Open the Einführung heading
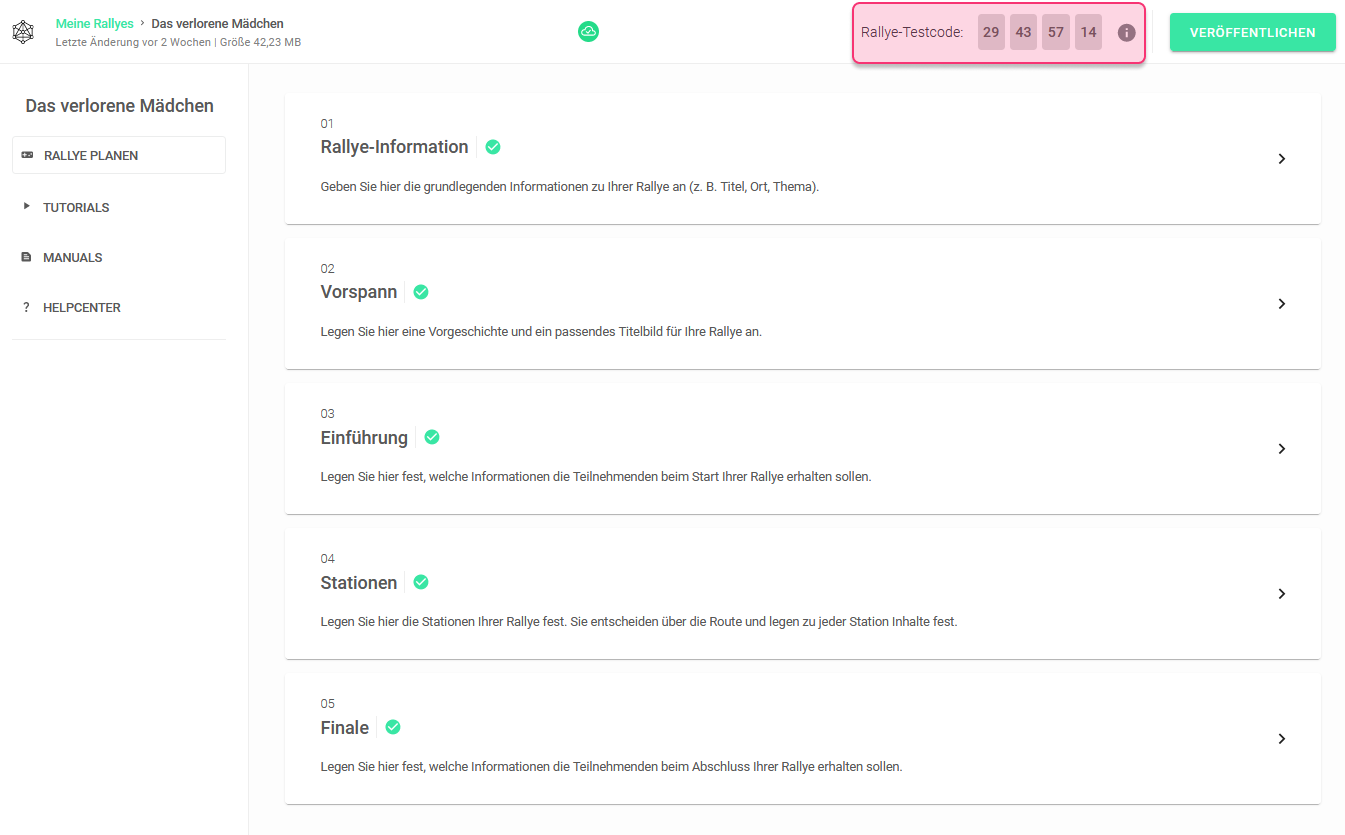 coord(364,437)
